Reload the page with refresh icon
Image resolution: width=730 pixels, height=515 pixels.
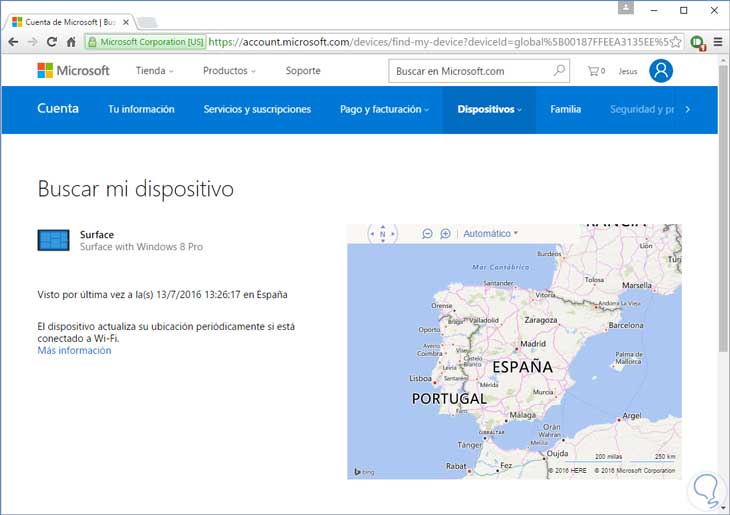coord(52,42)
